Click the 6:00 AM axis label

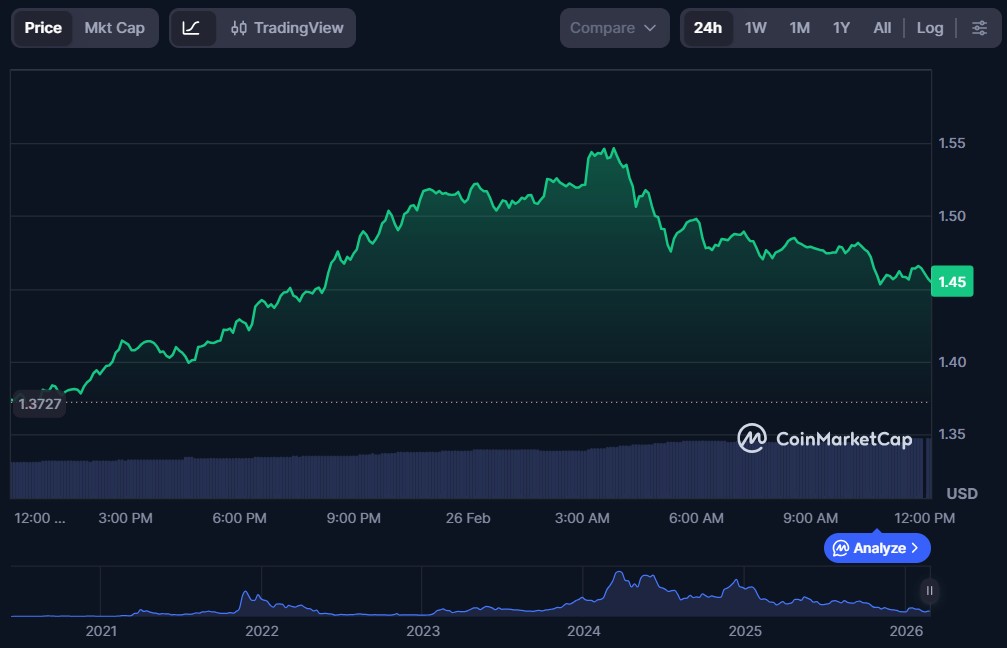click(x=695, y=518)
